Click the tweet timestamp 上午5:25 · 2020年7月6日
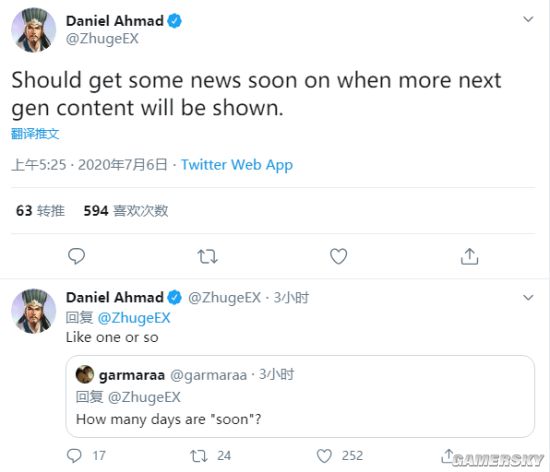 tap(89, 164)
